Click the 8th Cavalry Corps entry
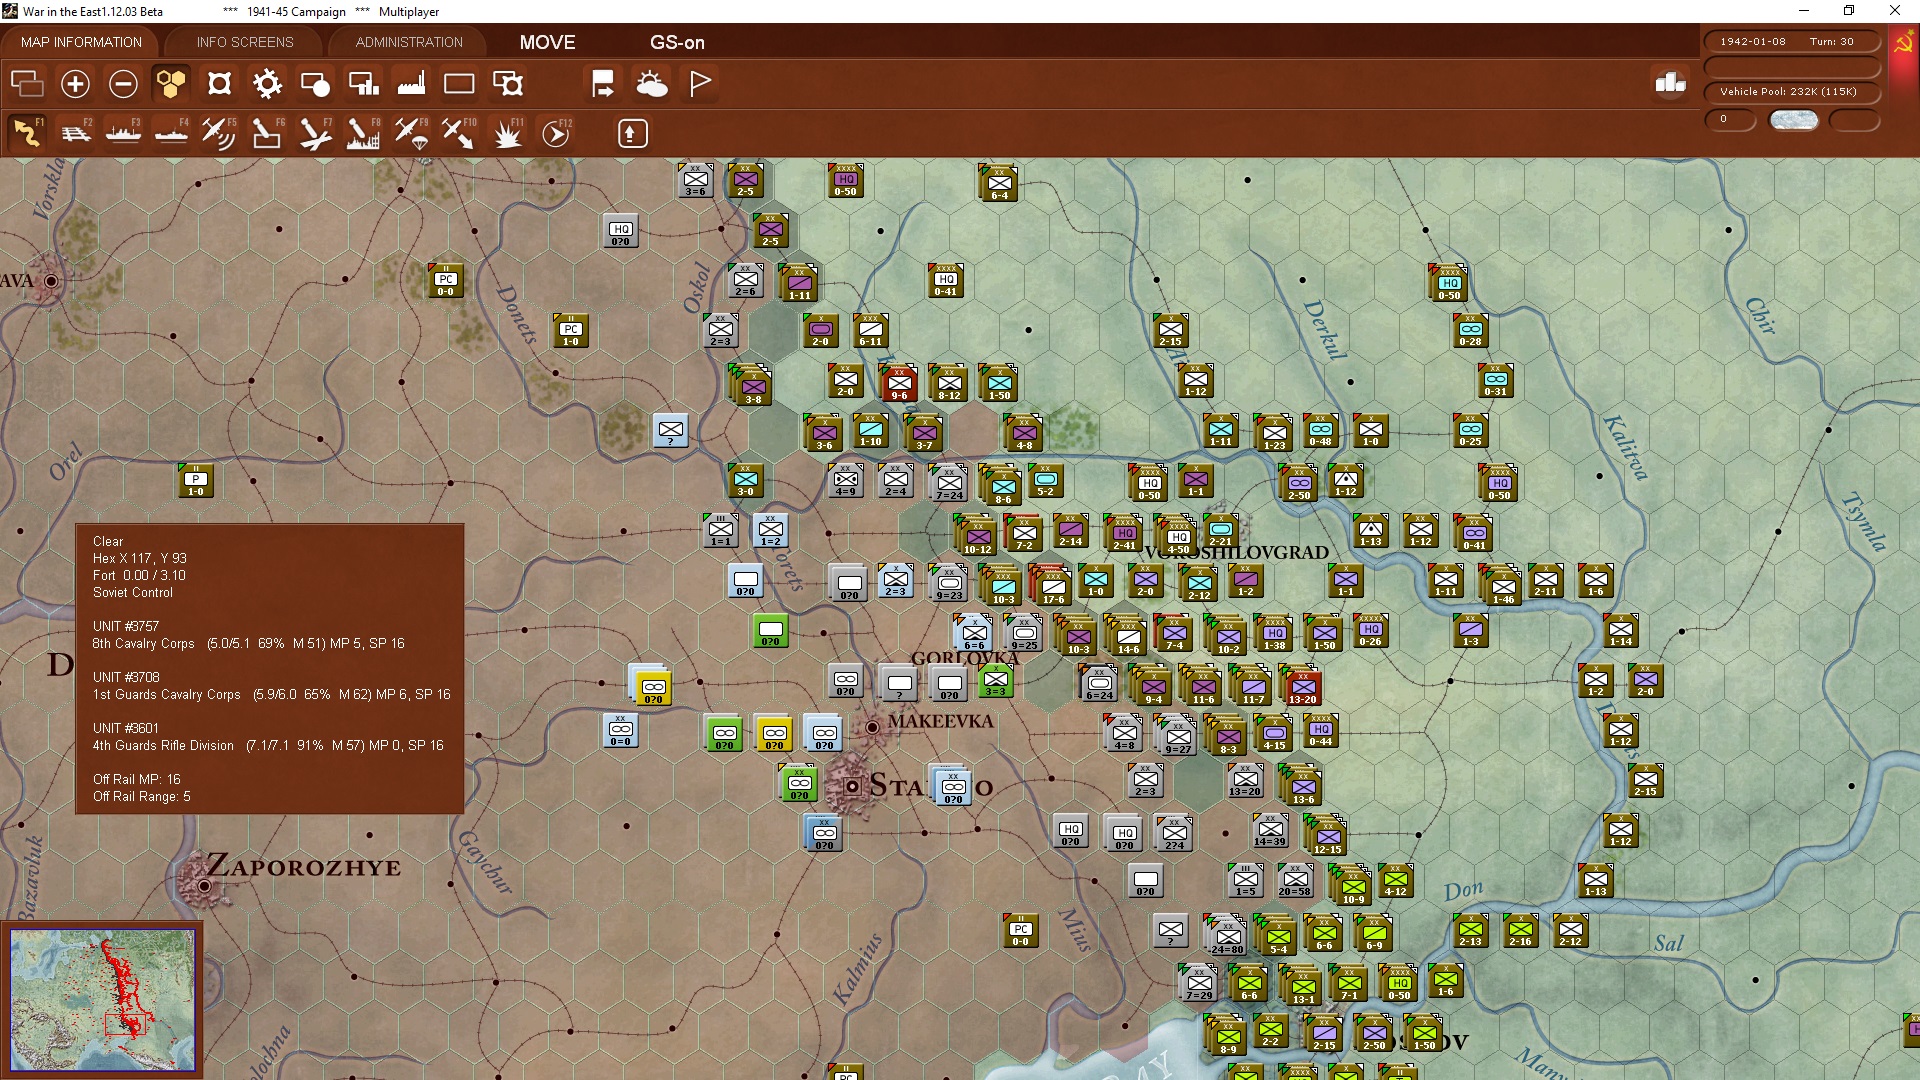 point(248,644)
